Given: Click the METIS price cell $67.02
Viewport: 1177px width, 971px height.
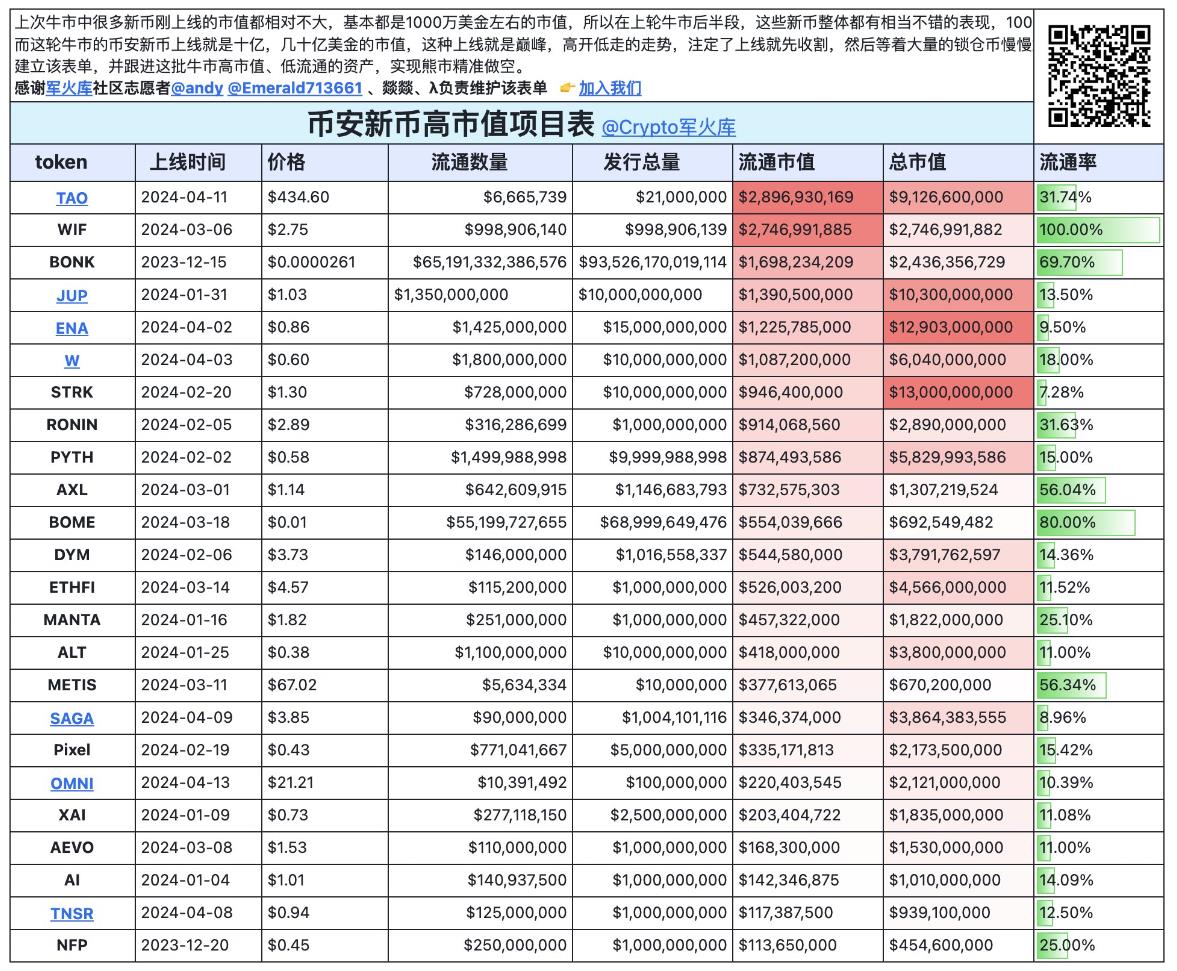Looking at the screenshot, I should pyautogui.click(x=325, y=684).
